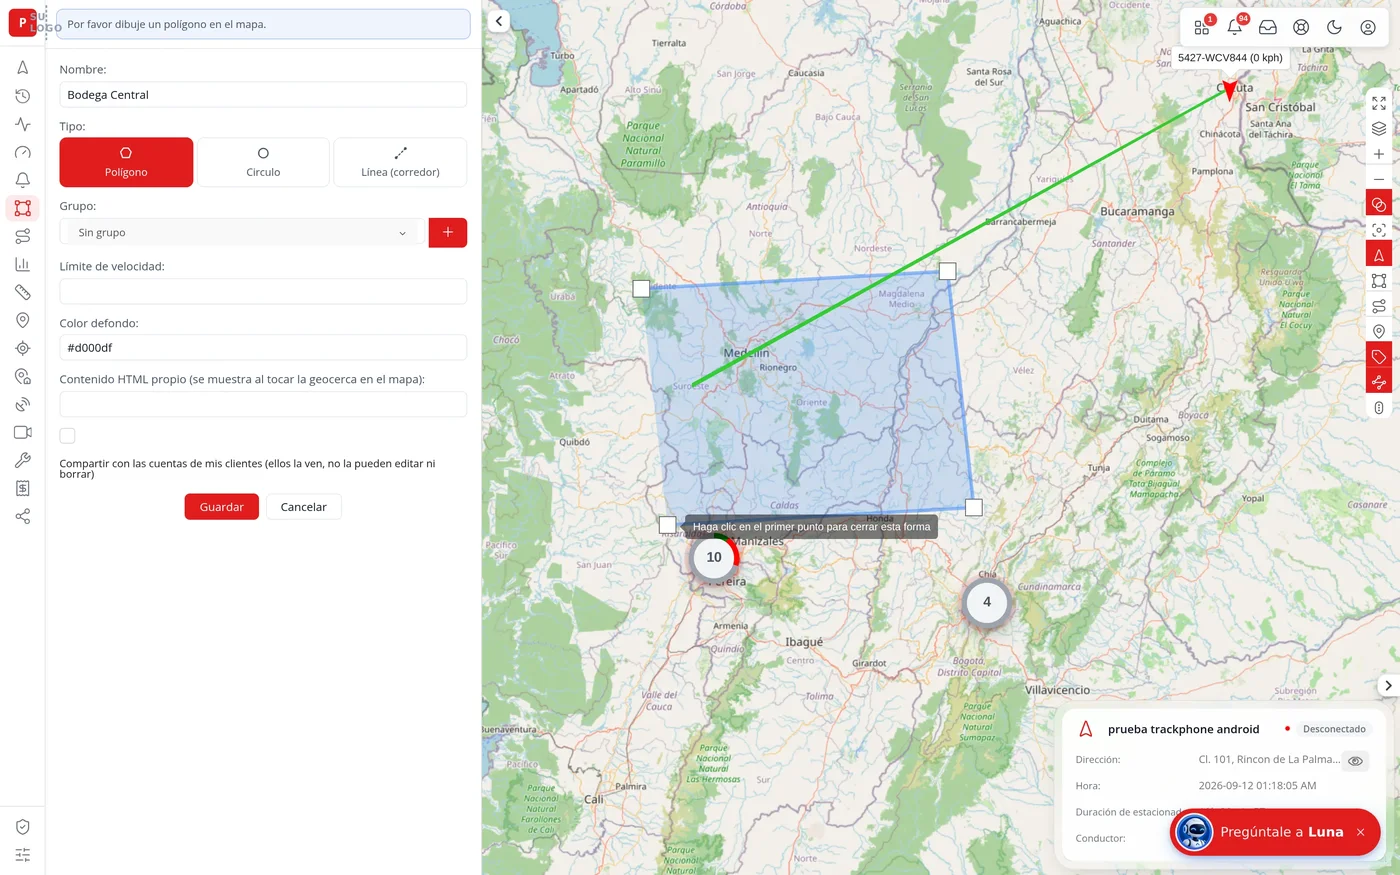Open the traffic-light button at map toolbar bottom
This screenshot has height=875, width=1400.
coord(1379,407)
